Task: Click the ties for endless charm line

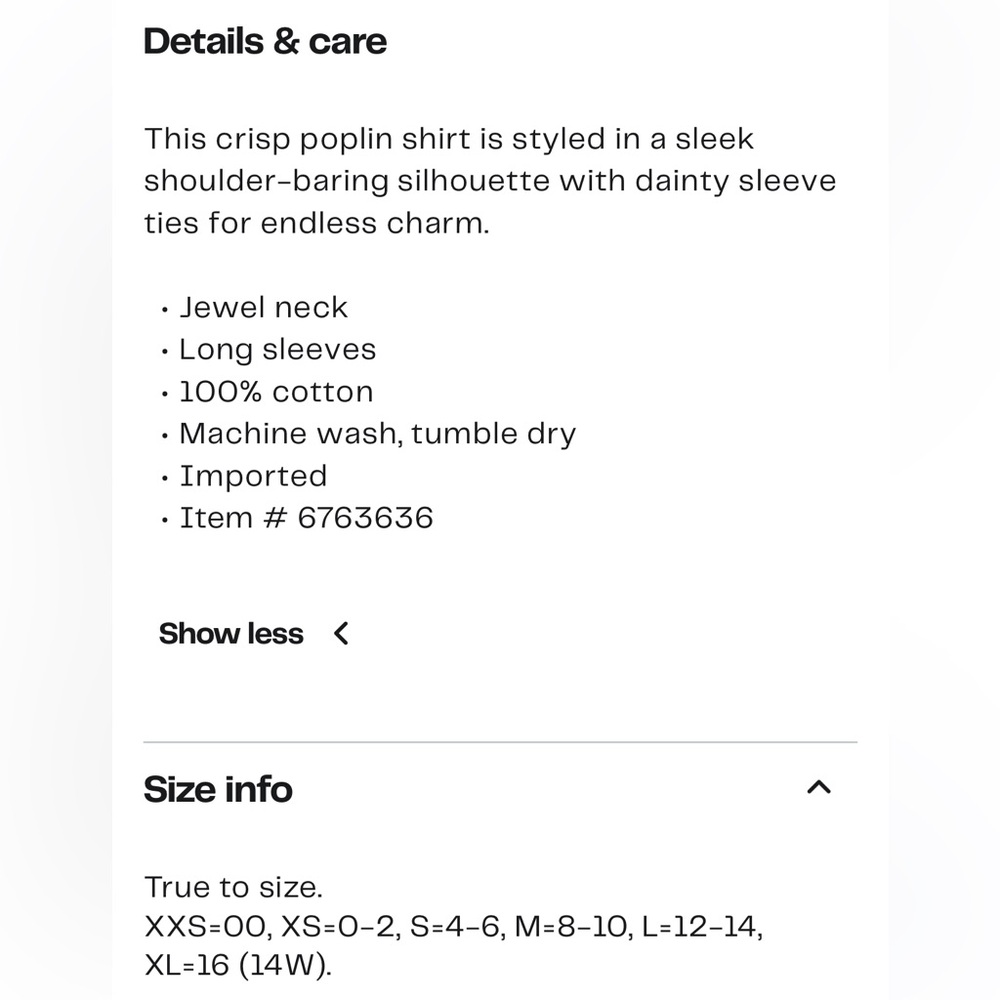Action: [x=317, y=223]
